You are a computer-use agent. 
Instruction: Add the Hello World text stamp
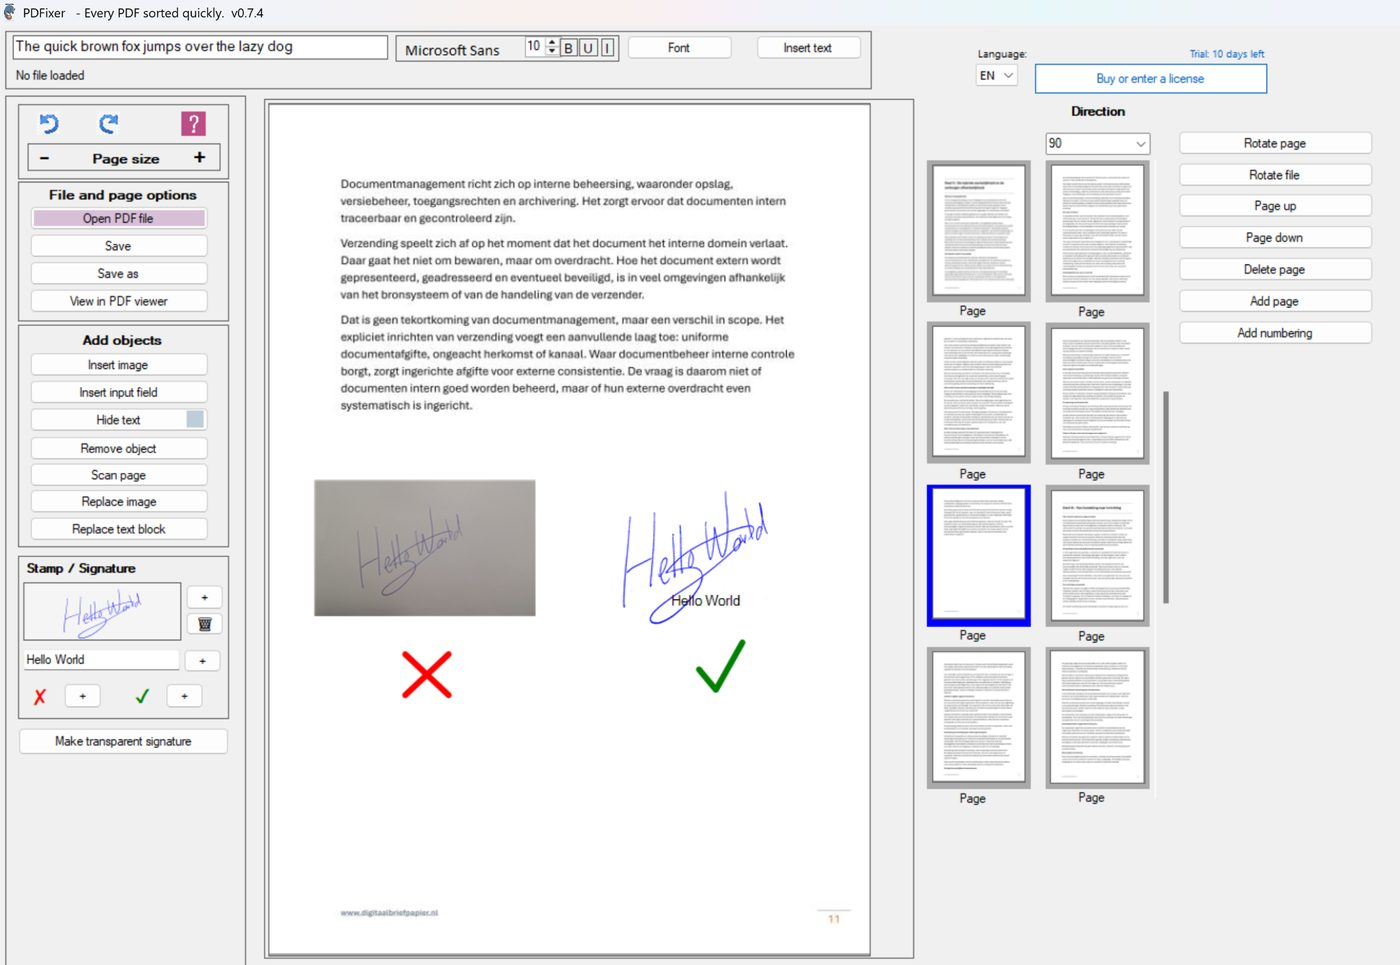[203, 661]
